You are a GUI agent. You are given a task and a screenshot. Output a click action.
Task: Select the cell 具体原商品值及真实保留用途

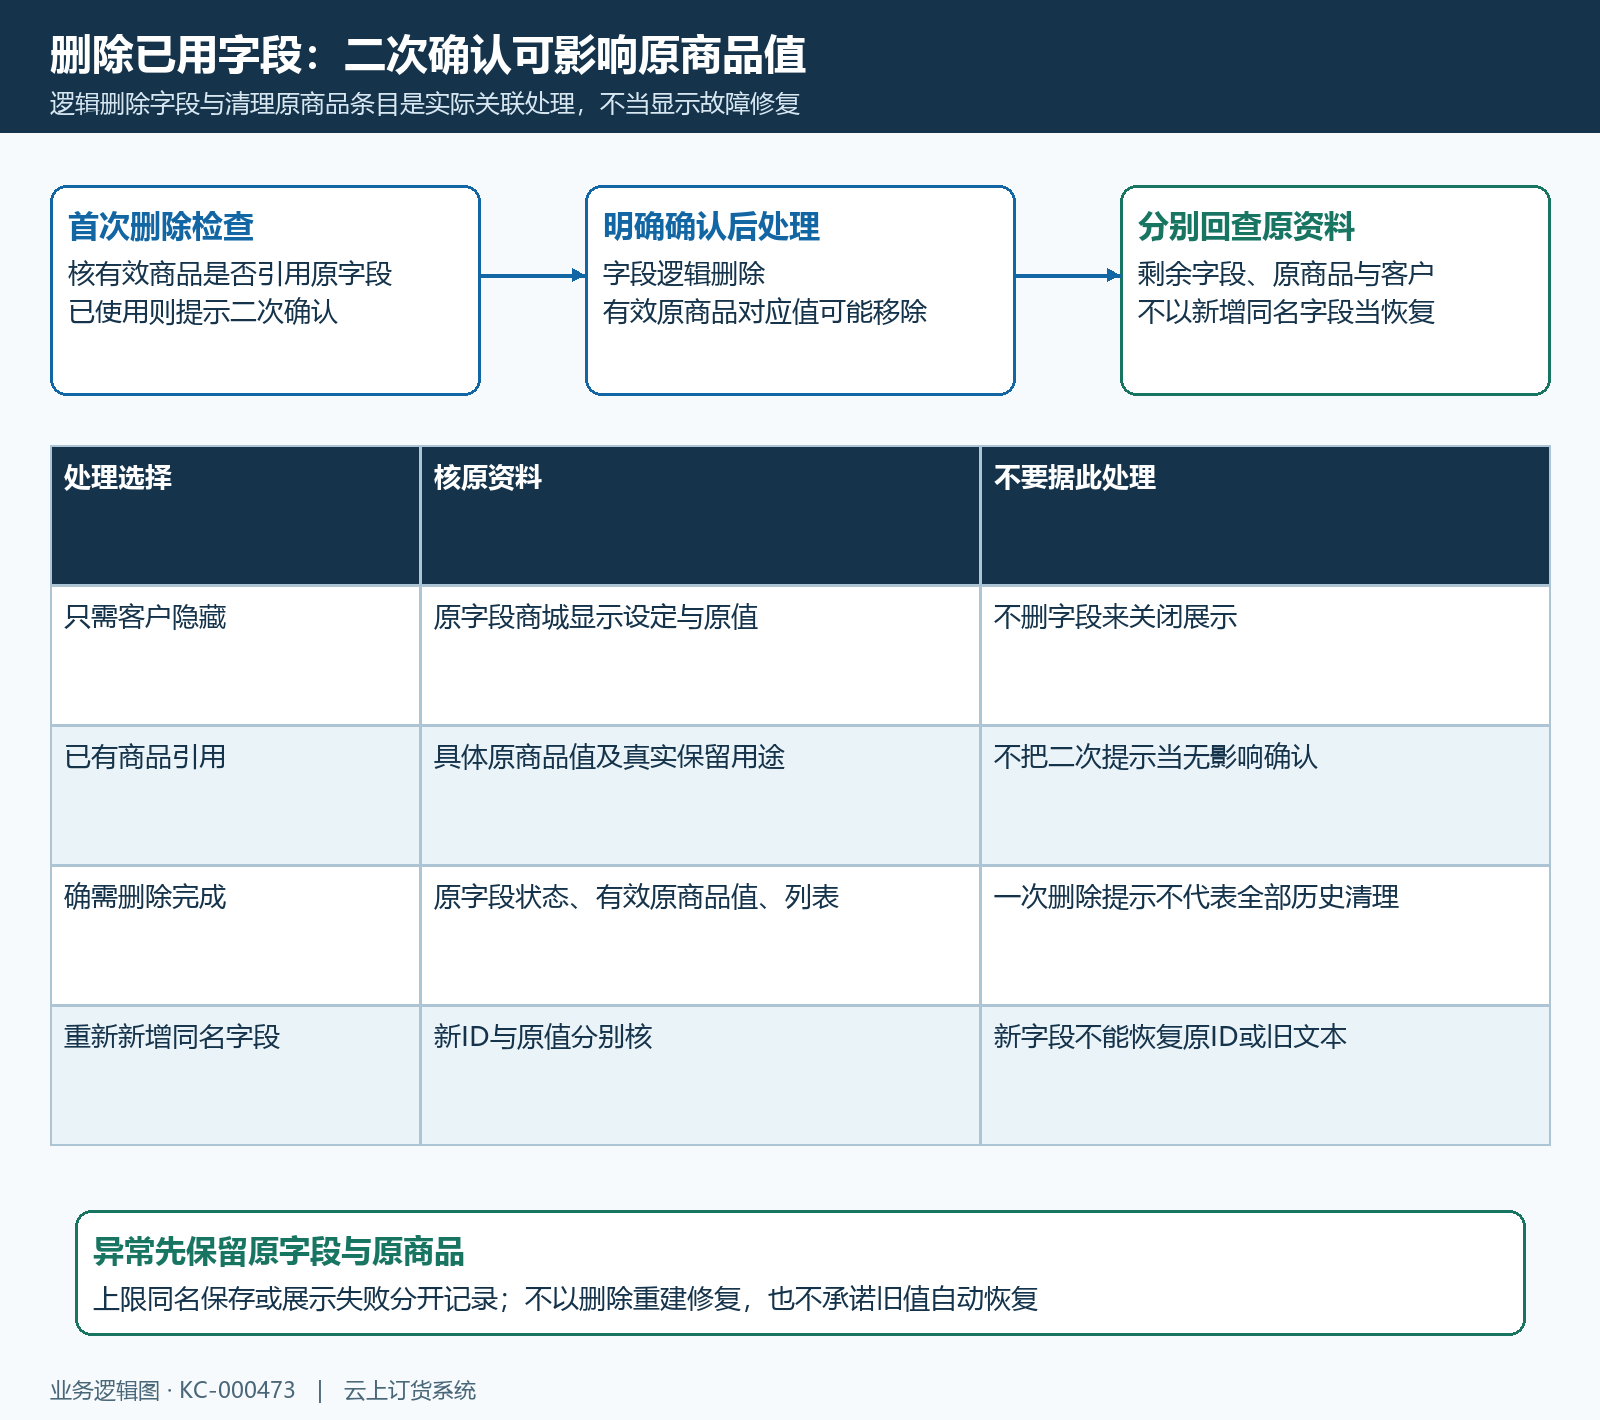point(700,795)
